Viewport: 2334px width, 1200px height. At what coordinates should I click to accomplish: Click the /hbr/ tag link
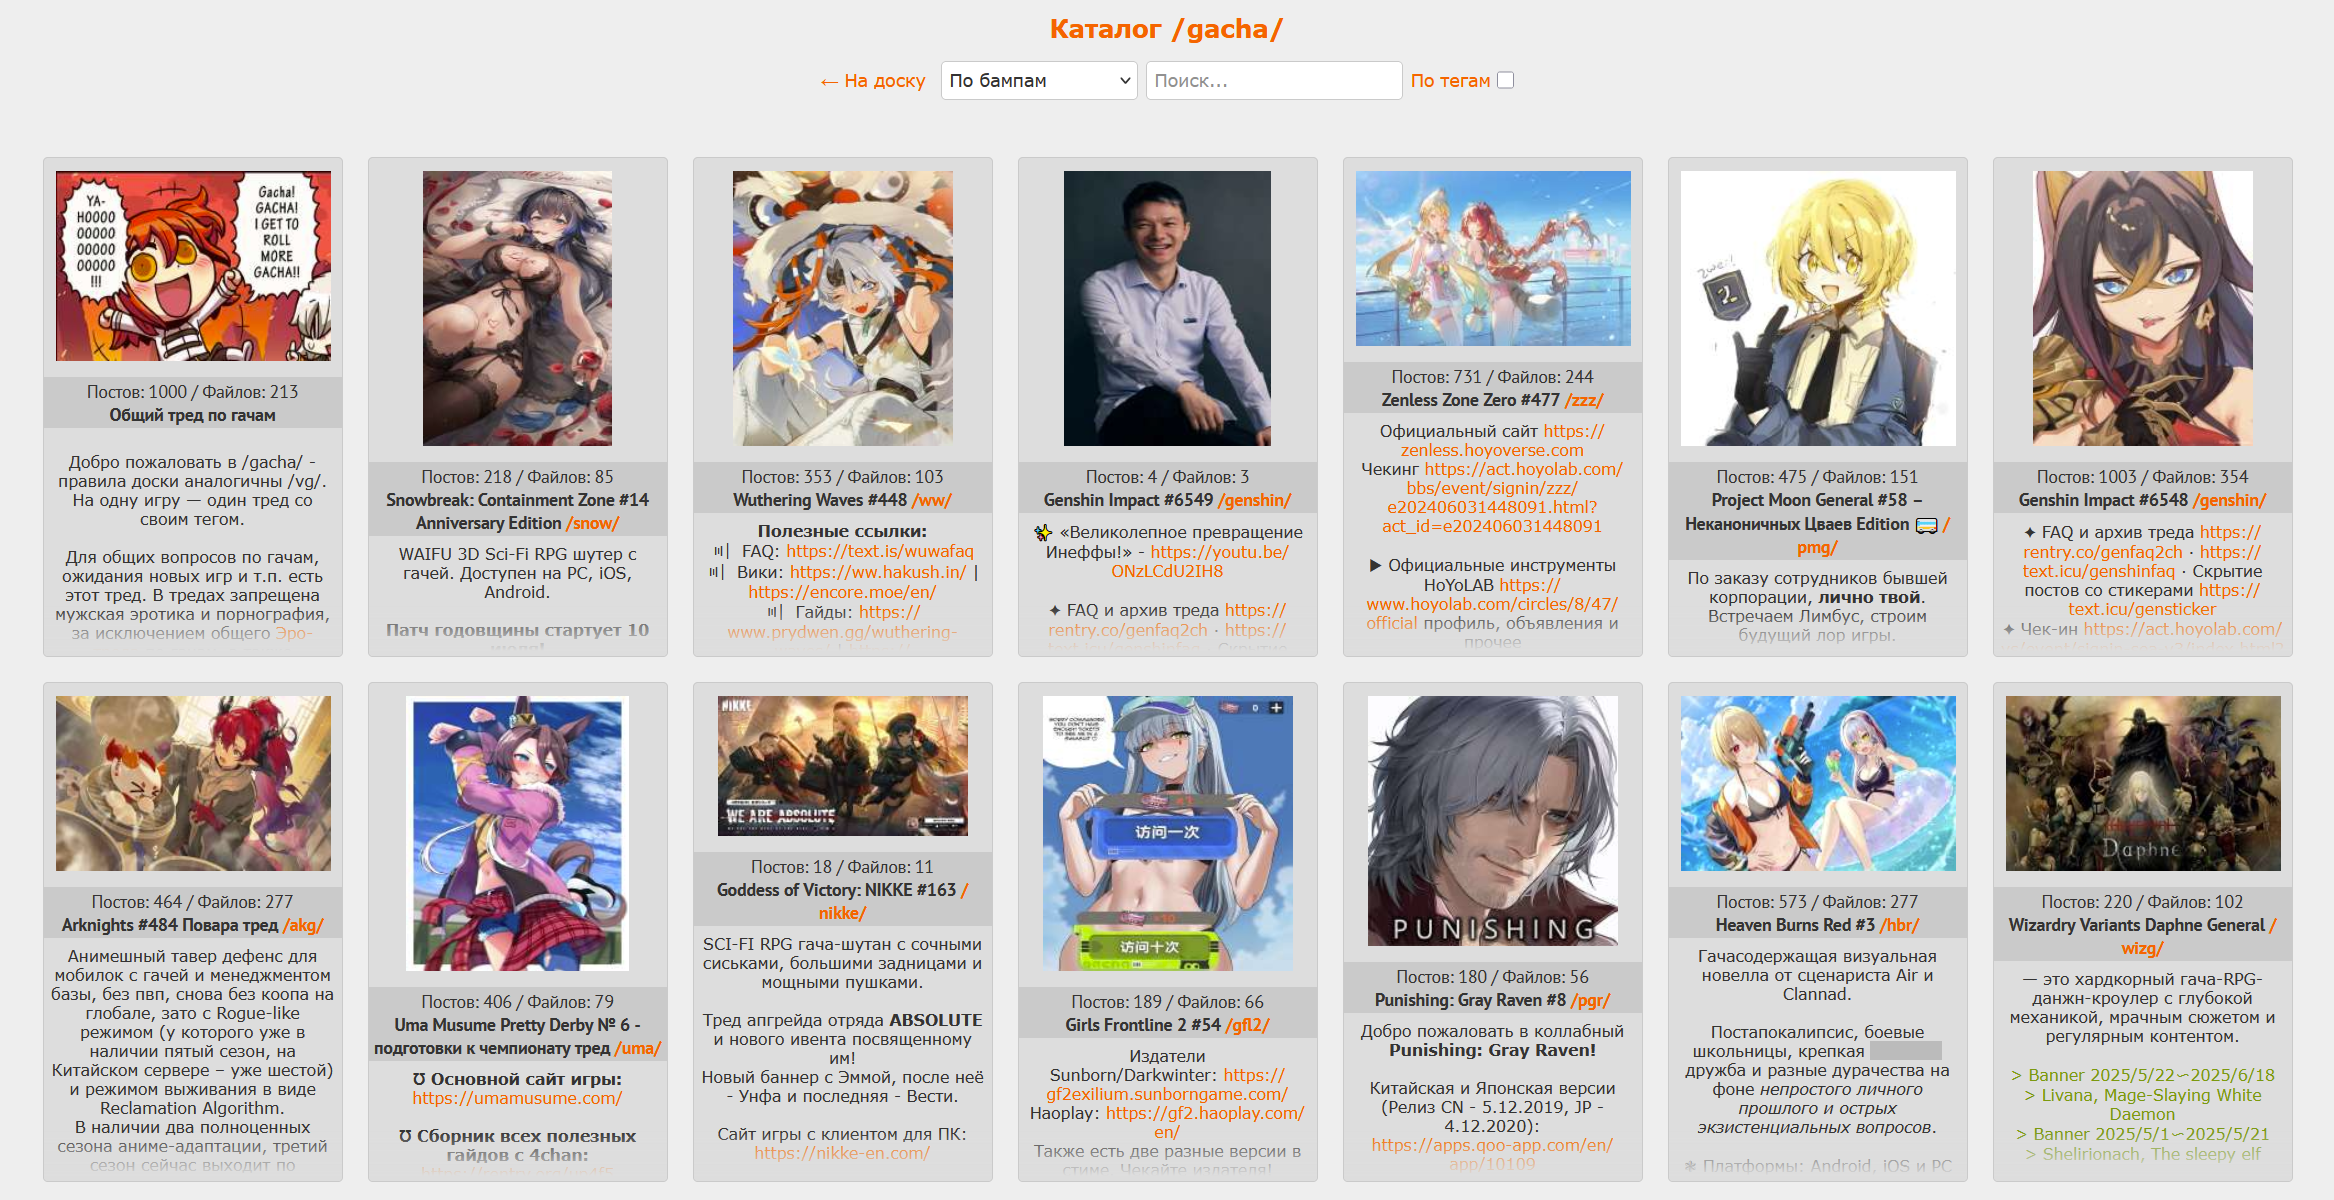point(1899,925)
